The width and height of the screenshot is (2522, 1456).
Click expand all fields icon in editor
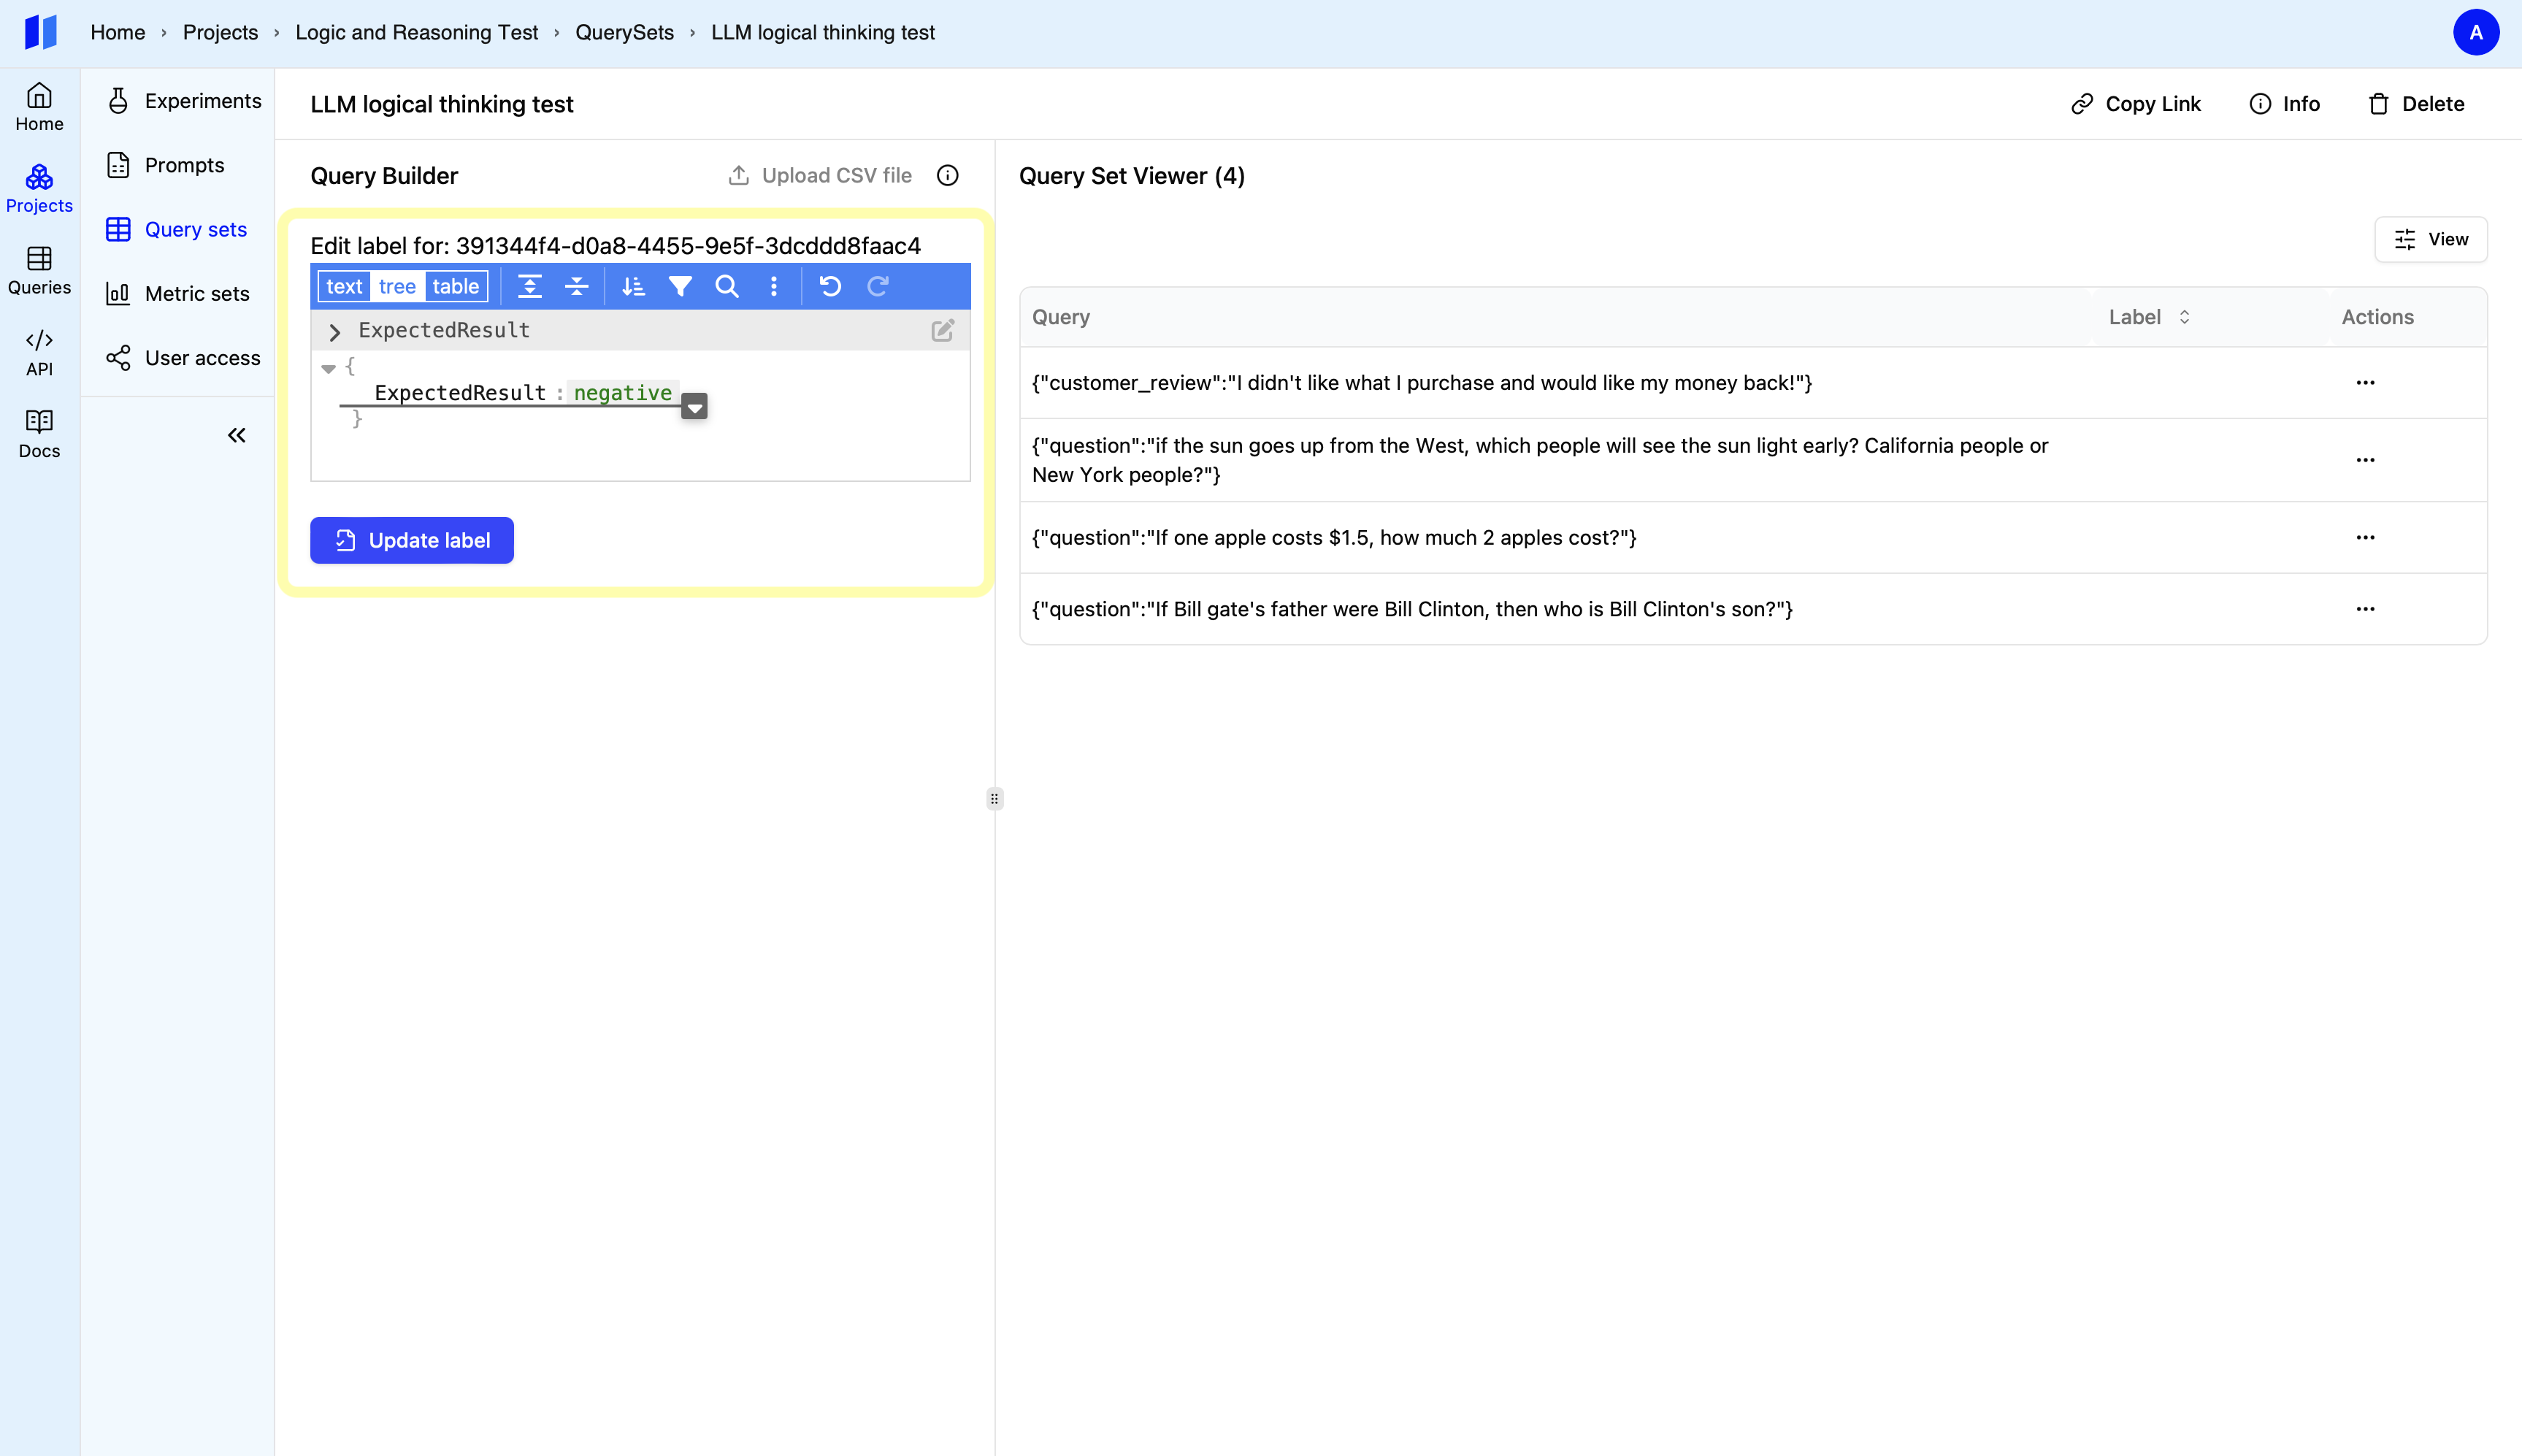pyautogui.click(x=530, y=287)
